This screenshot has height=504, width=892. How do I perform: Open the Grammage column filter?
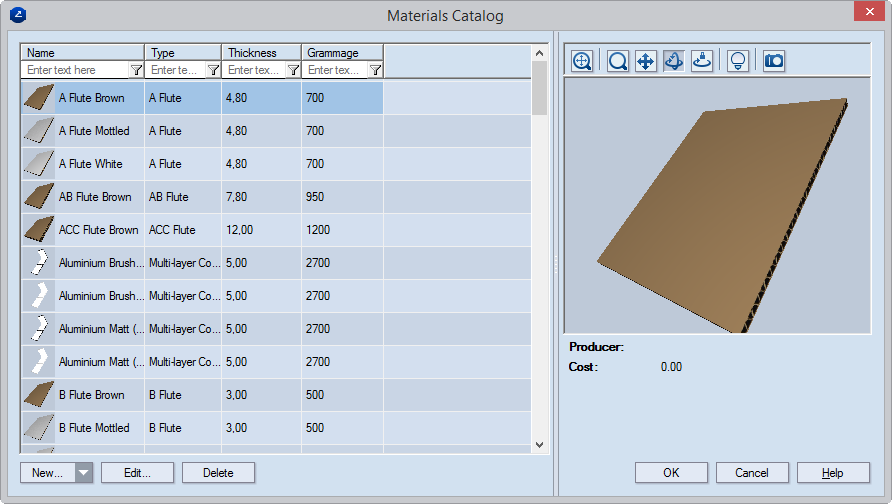[x=375, y=70]
